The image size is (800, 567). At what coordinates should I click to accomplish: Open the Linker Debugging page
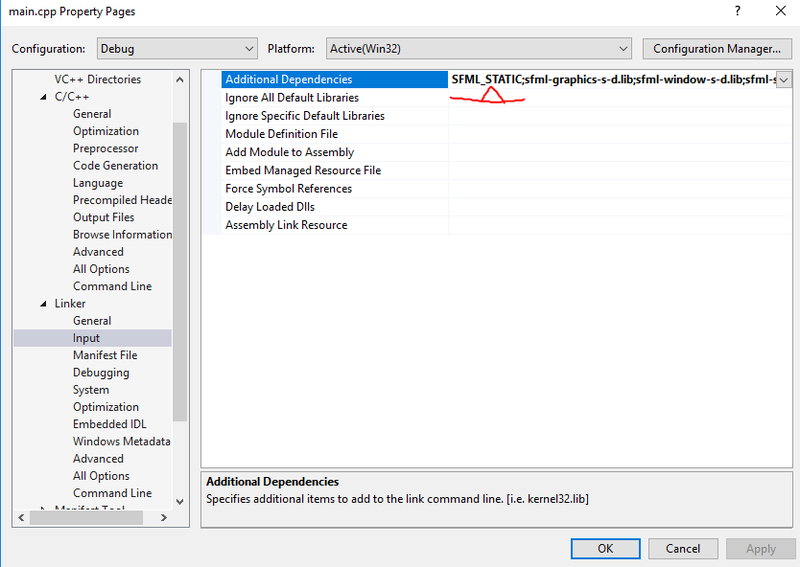101,373
